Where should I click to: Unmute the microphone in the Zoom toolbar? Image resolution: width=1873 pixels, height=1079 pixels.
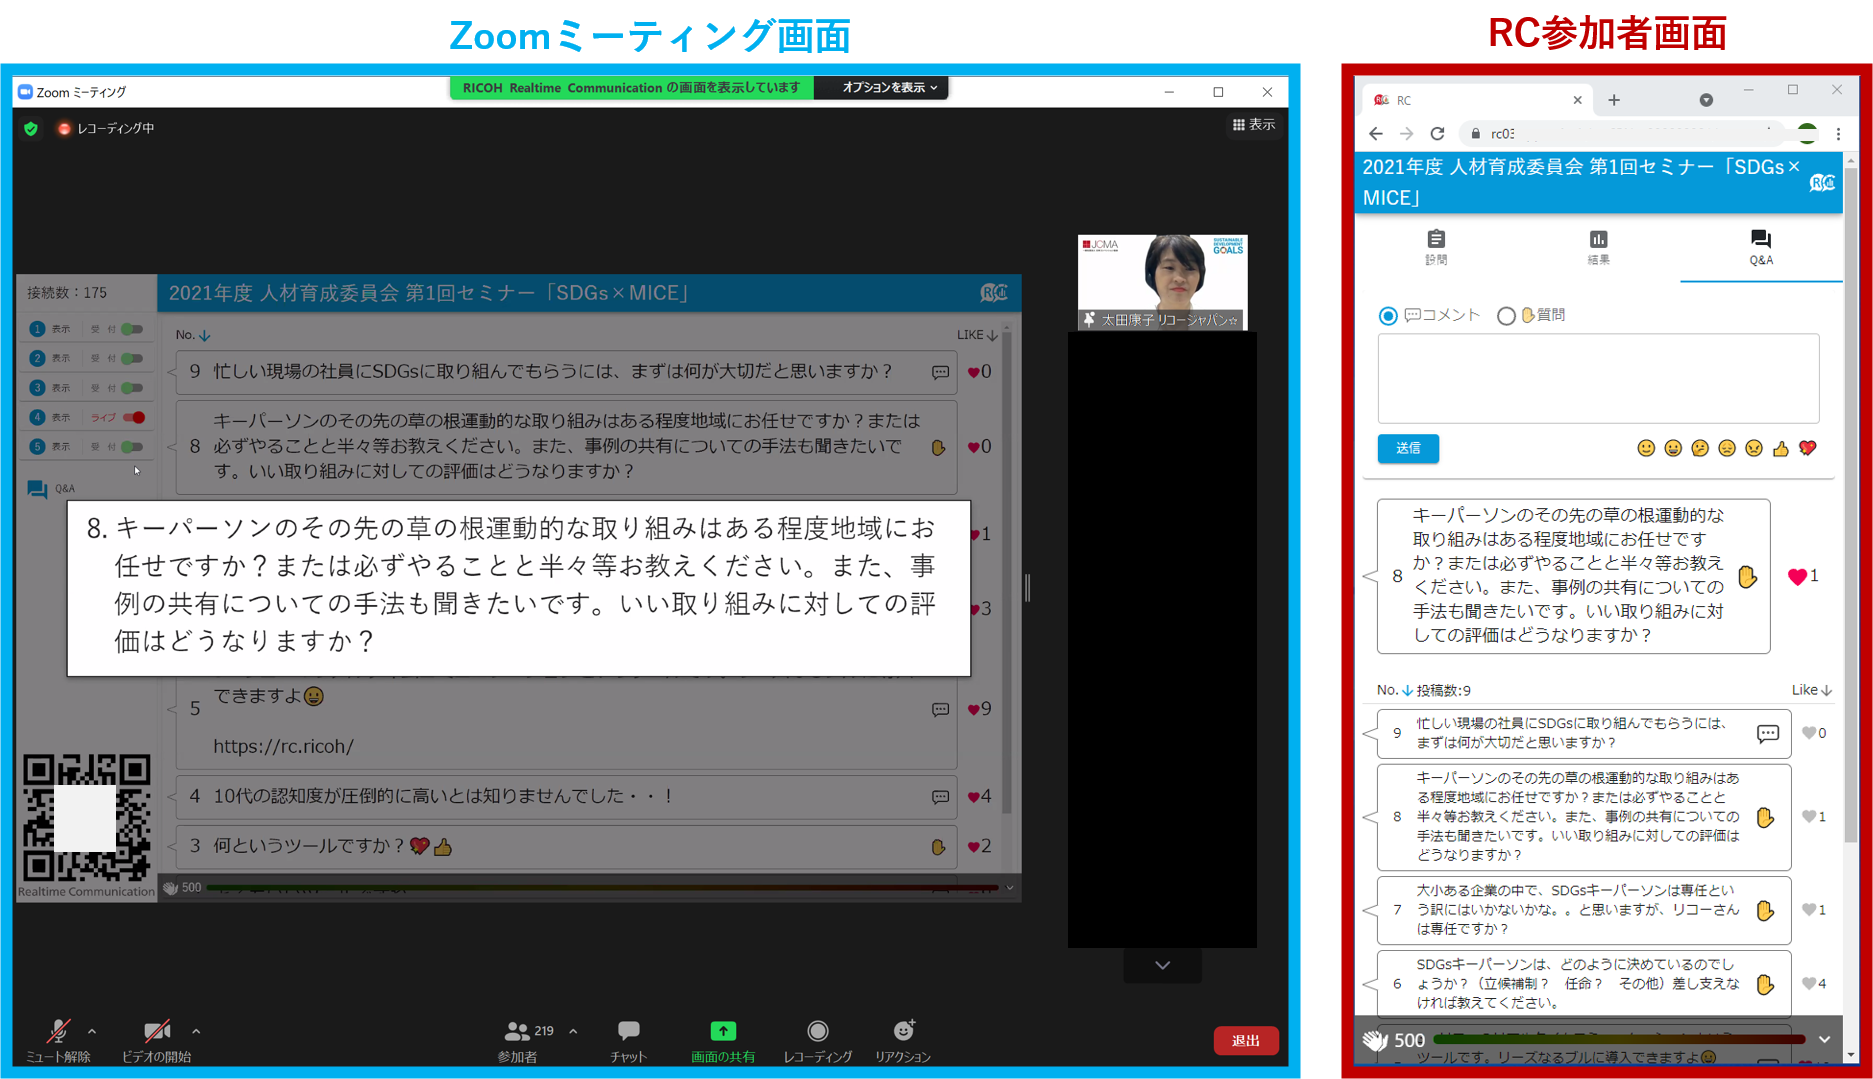click(57, 1039)
